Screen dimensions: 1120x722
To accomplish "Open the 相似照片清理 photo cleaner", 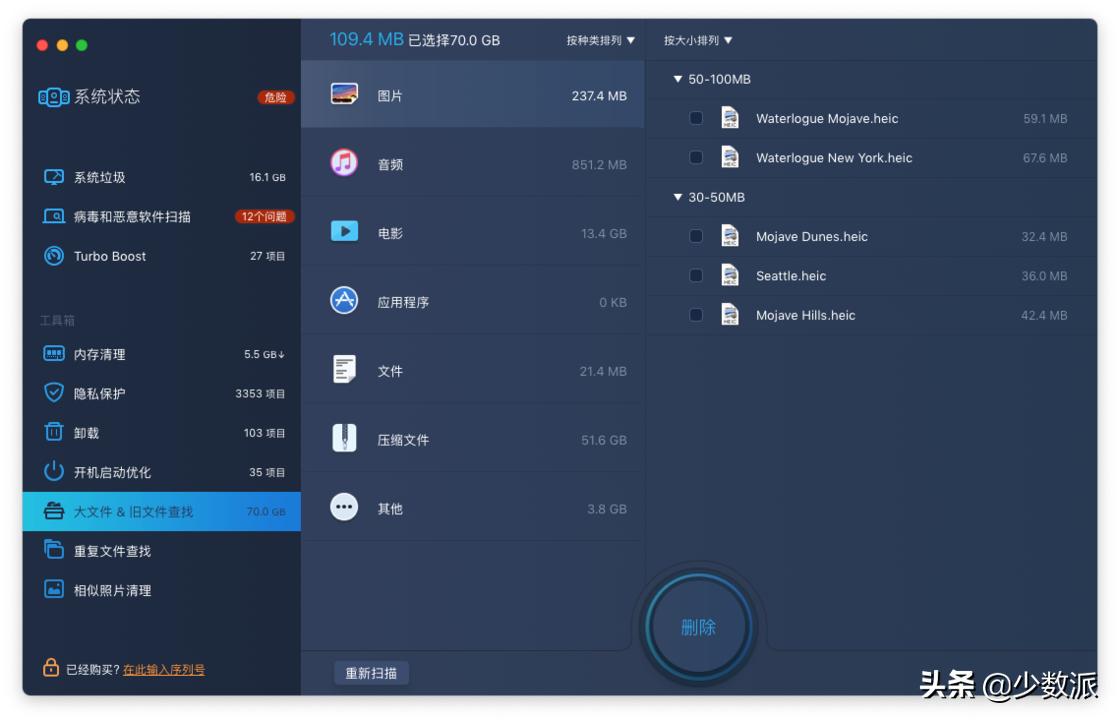I will coord(109,589).
